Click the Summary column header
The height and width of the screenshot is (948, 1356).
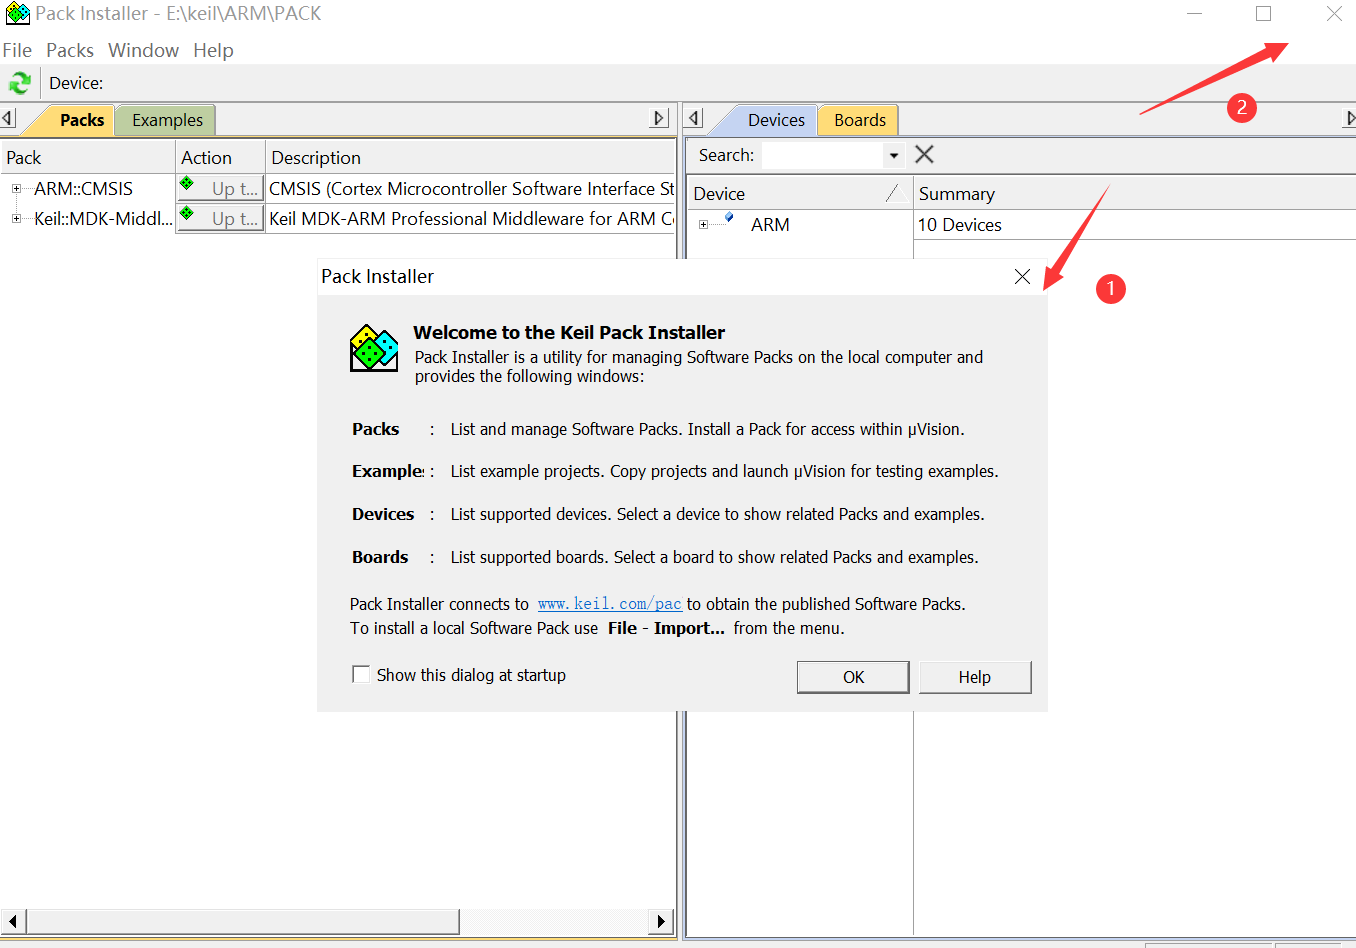tap(1135, 193)
